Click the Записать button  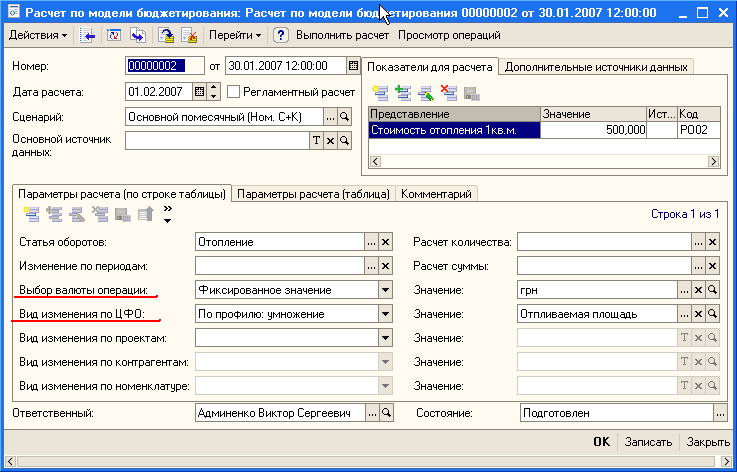coord(647,442)
